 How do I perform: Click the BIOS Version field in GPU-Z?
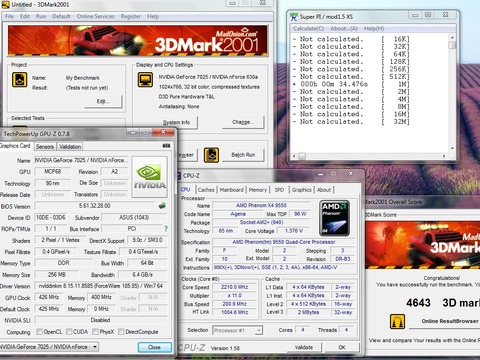point(95,206)
